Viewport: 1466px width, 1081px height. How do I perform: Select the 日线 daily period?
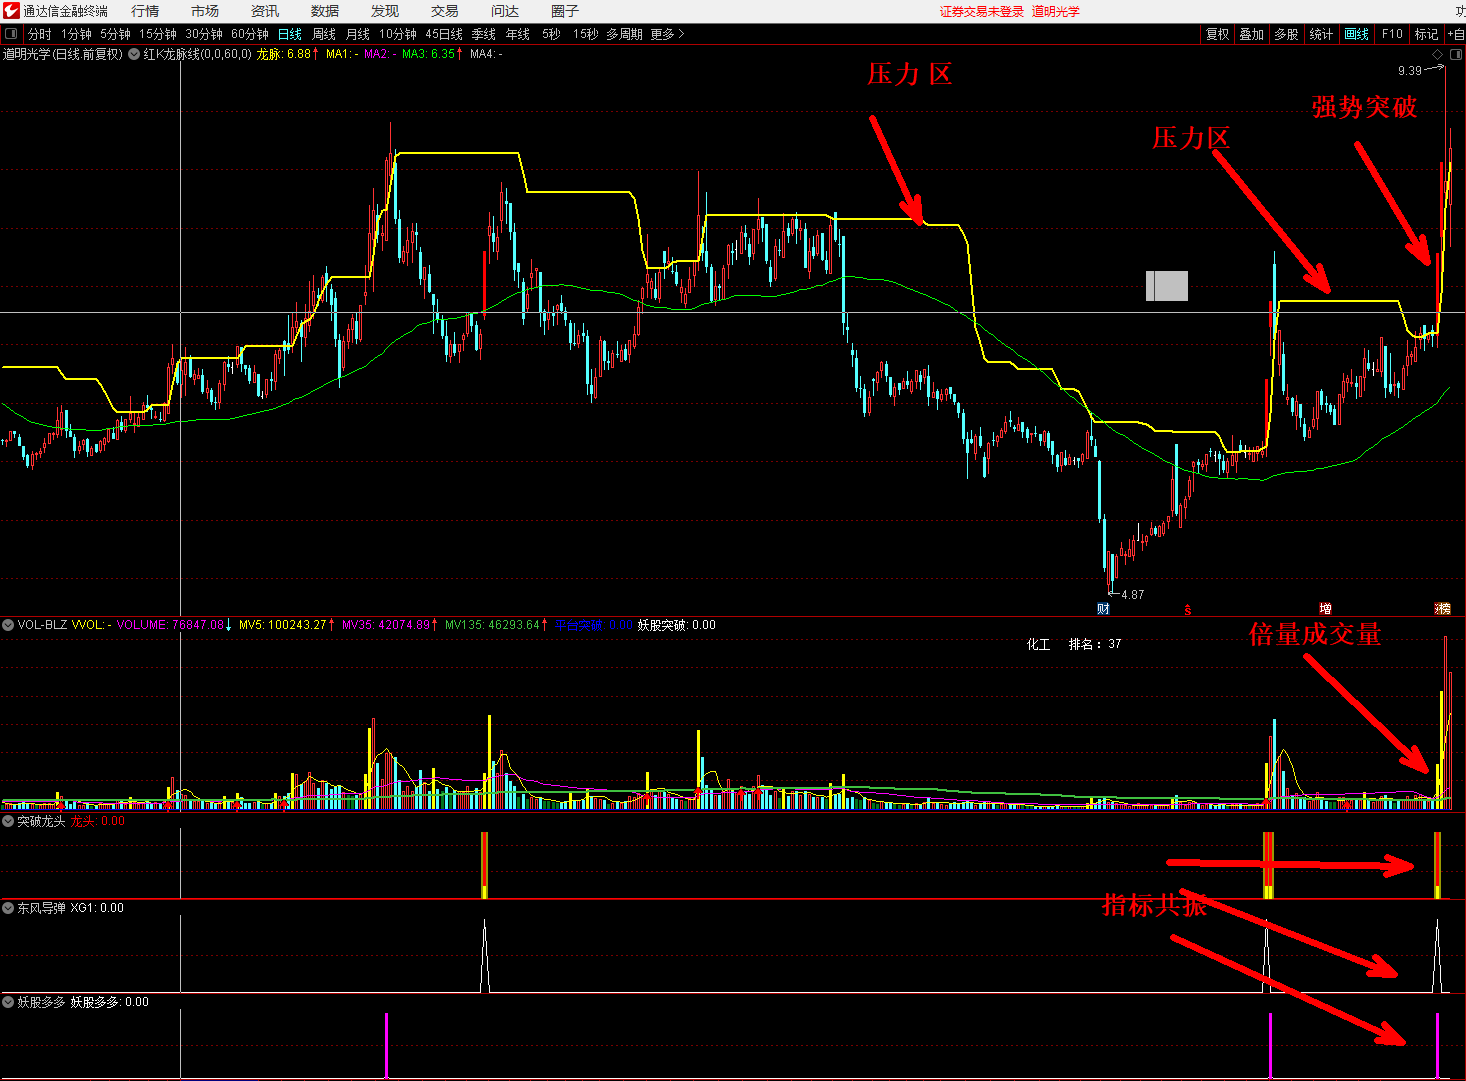coord(290,34)
